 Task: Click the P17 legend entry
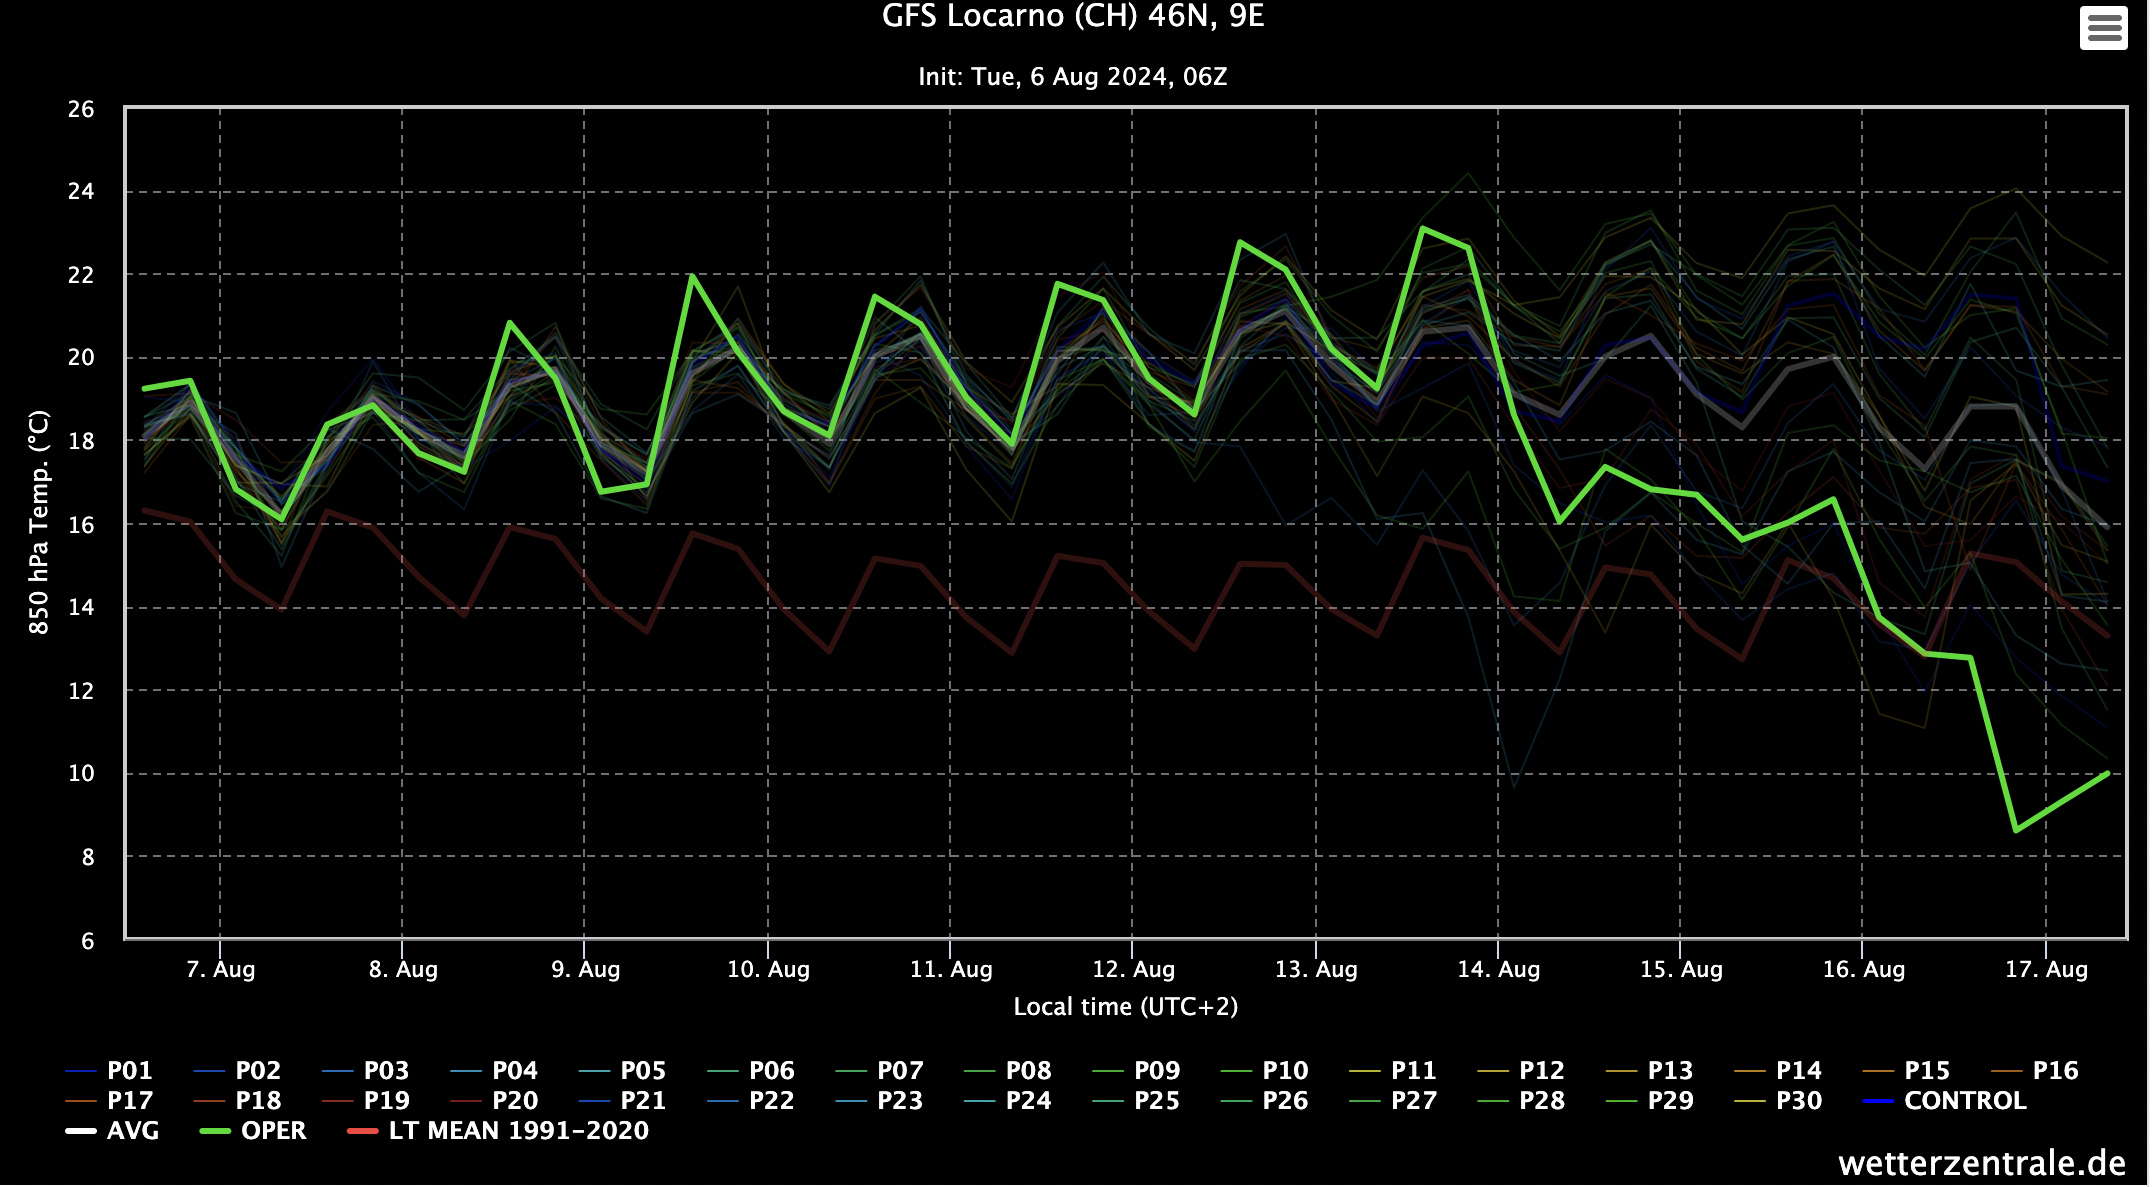tap(129, 1101)
